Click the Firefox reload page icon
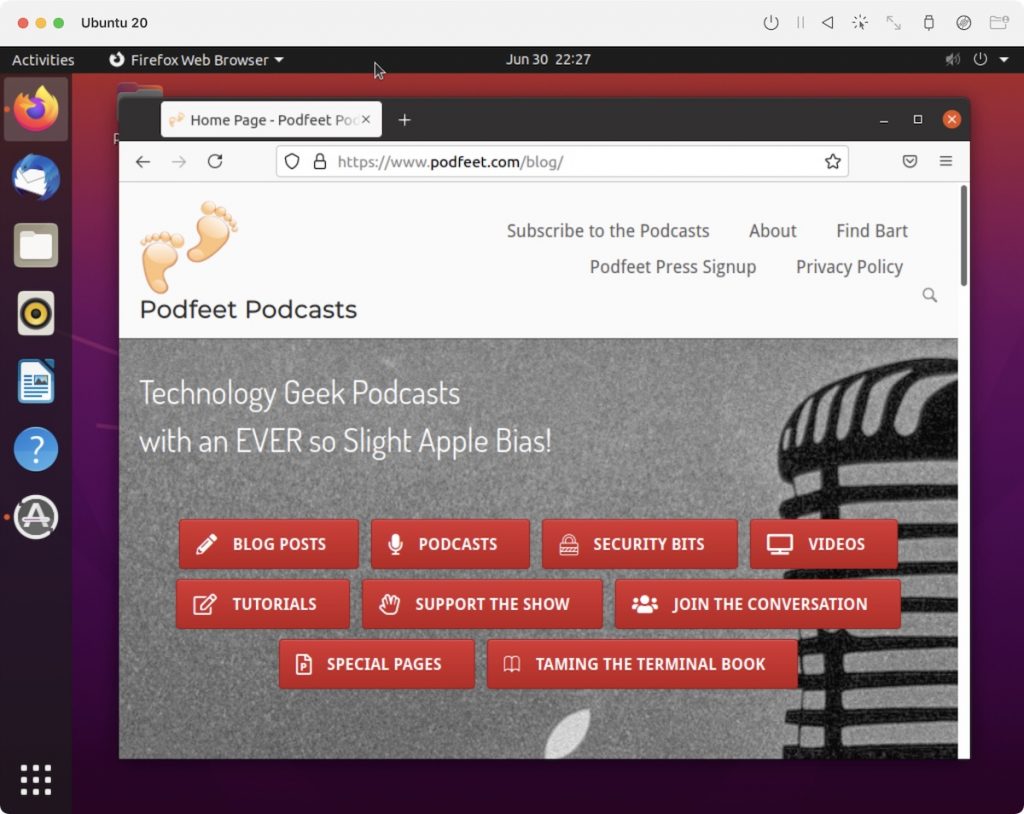The image size is (1024, 814). (x=215, y=161)
